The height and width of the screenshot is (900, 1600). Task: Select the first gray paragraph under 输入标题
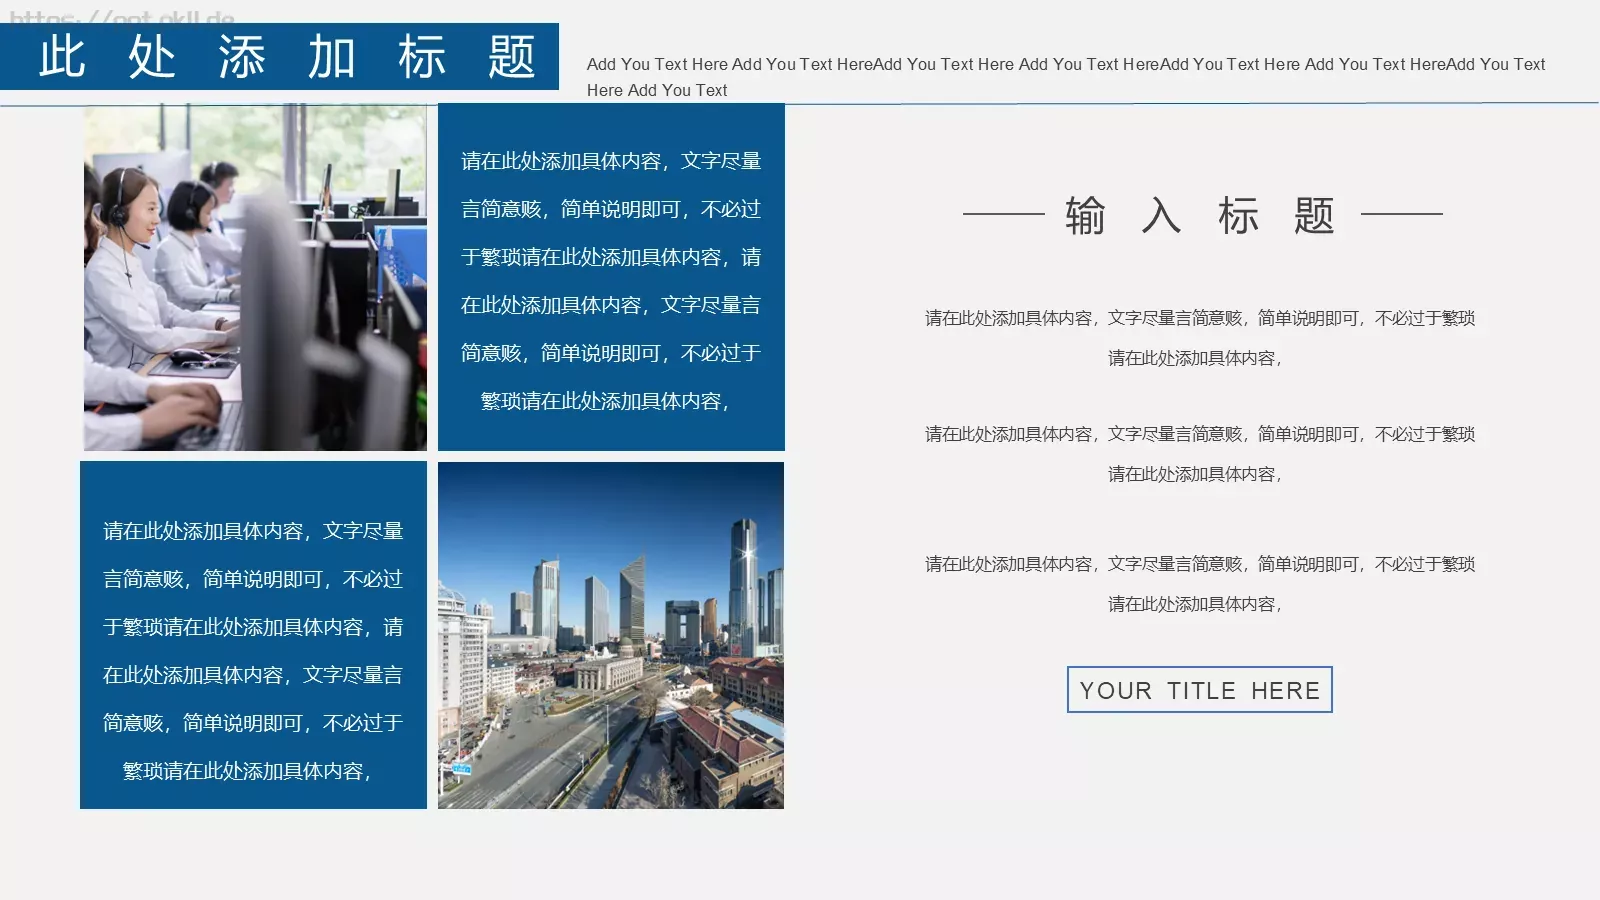tap(1200, 338)
